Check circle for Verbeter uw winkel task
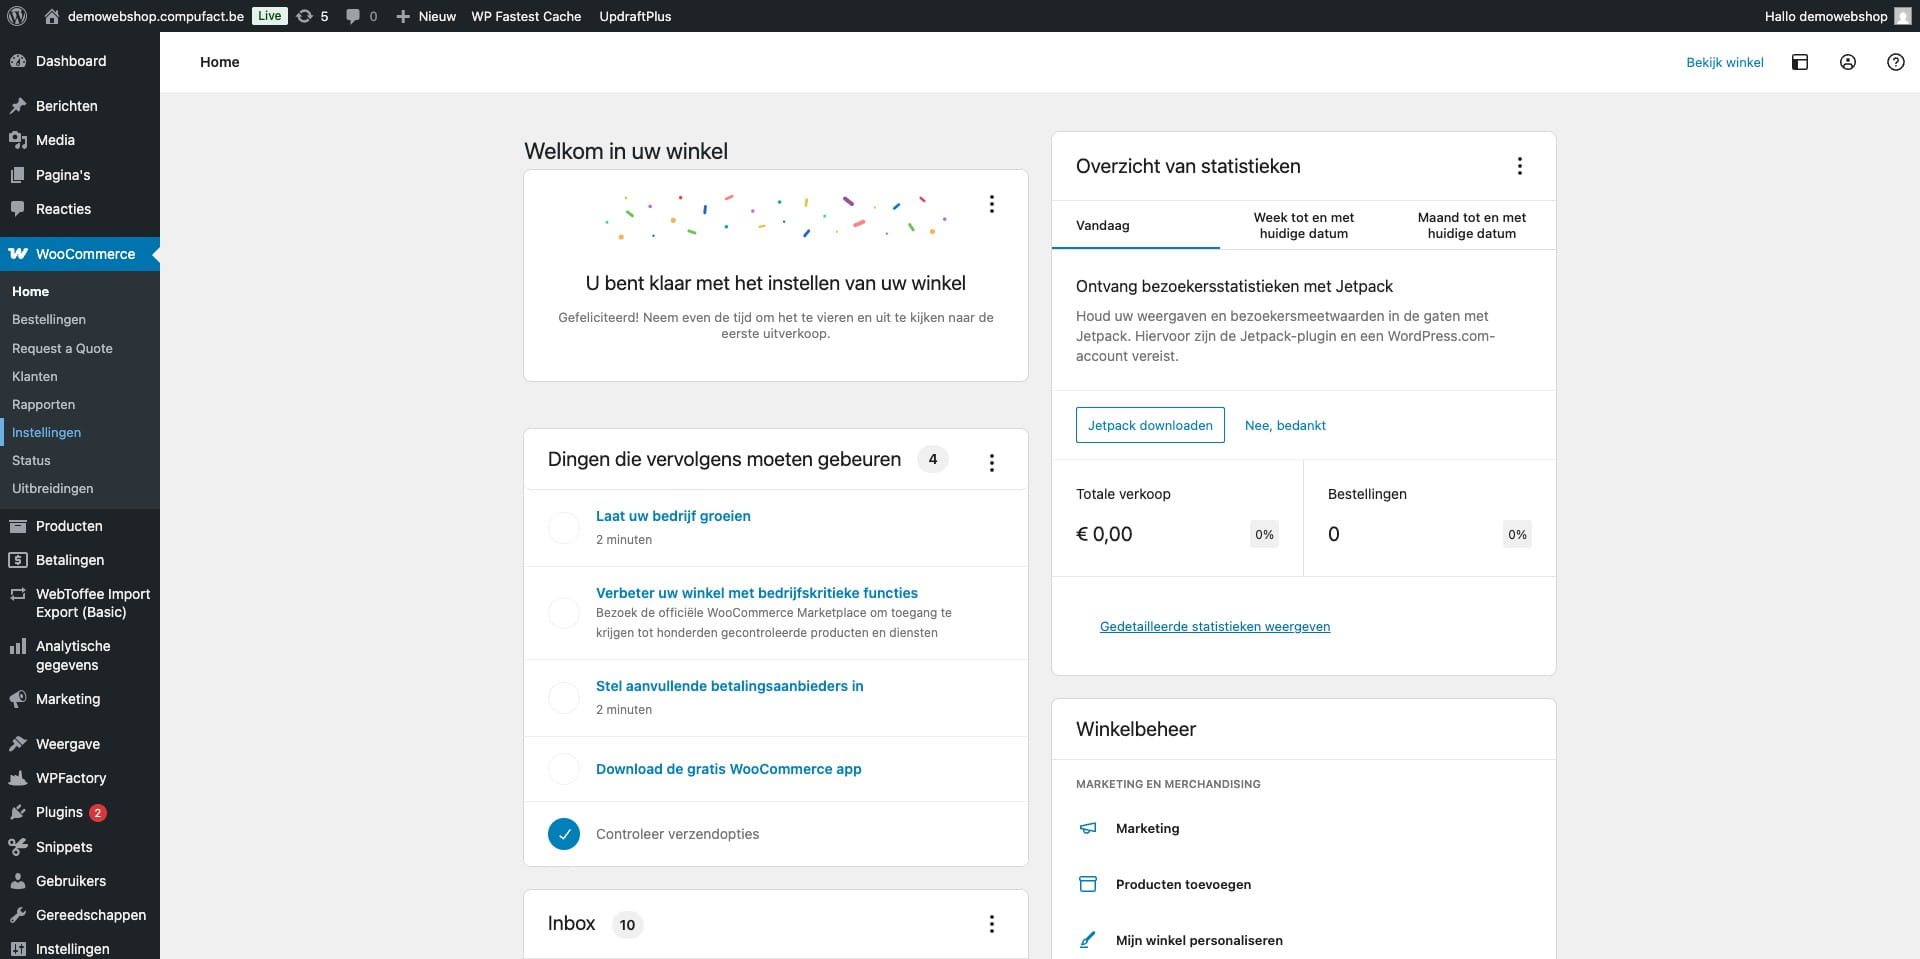 (564, 613)
